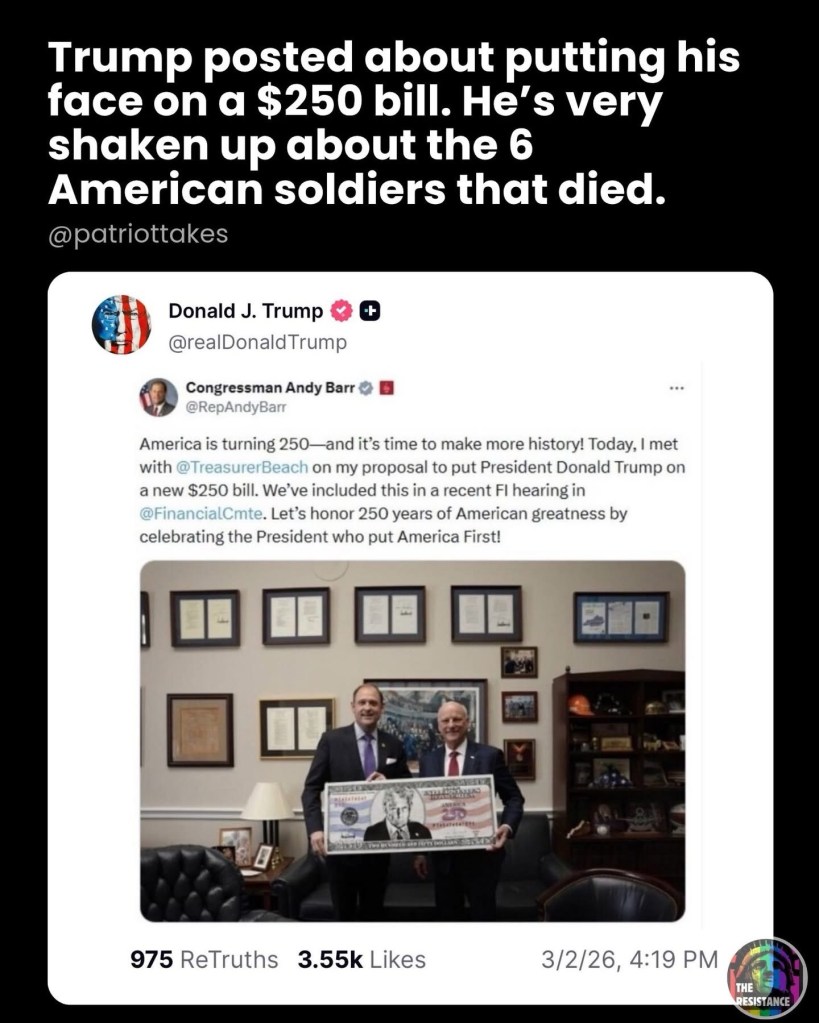Click the red verified badge beside Donald J. Trump
The image size is (819, 1023).
342,311
